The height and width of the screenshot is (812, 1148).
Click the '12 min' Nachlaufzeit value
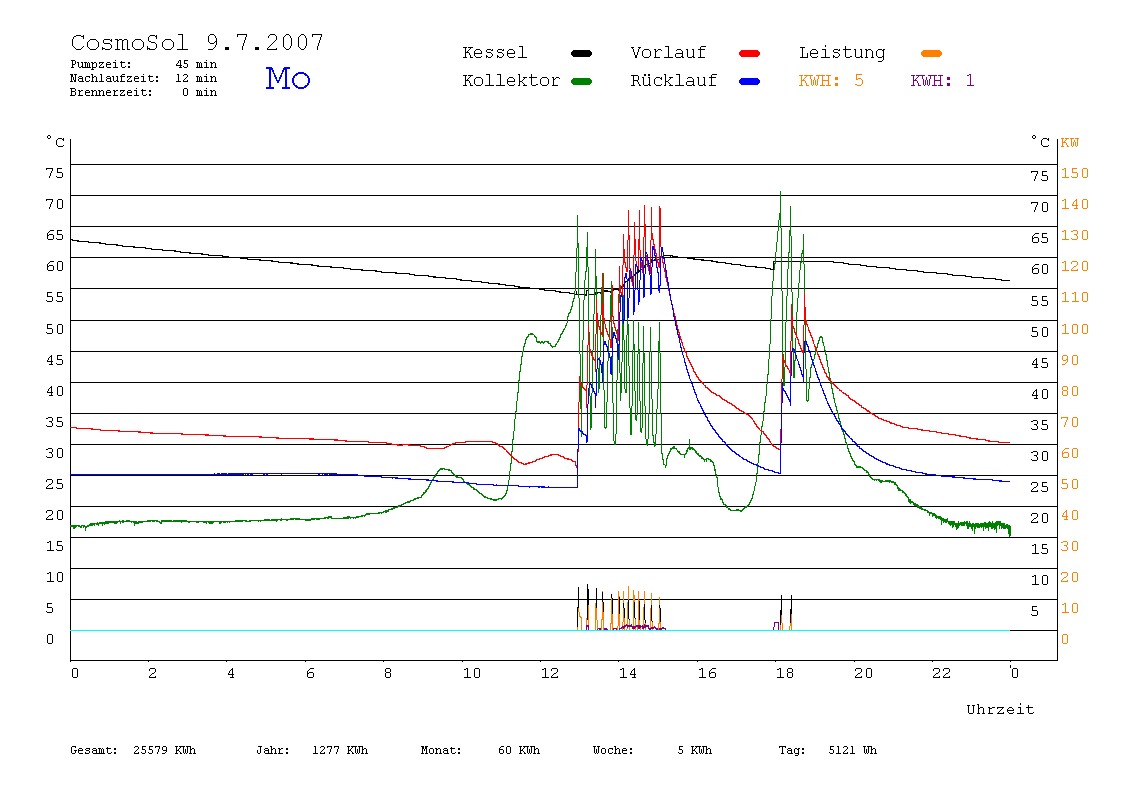195,78
